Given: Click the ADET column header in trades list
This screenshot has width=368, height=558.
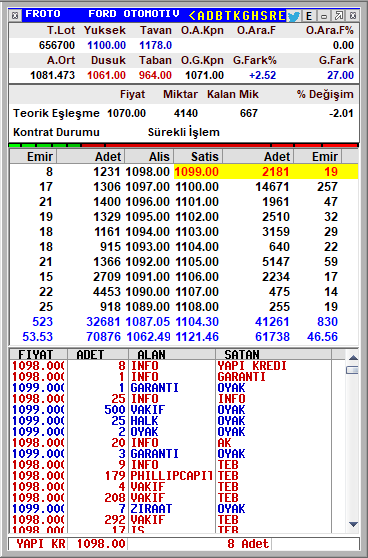Looking at the screenshot, I should (x=98, y=354).
